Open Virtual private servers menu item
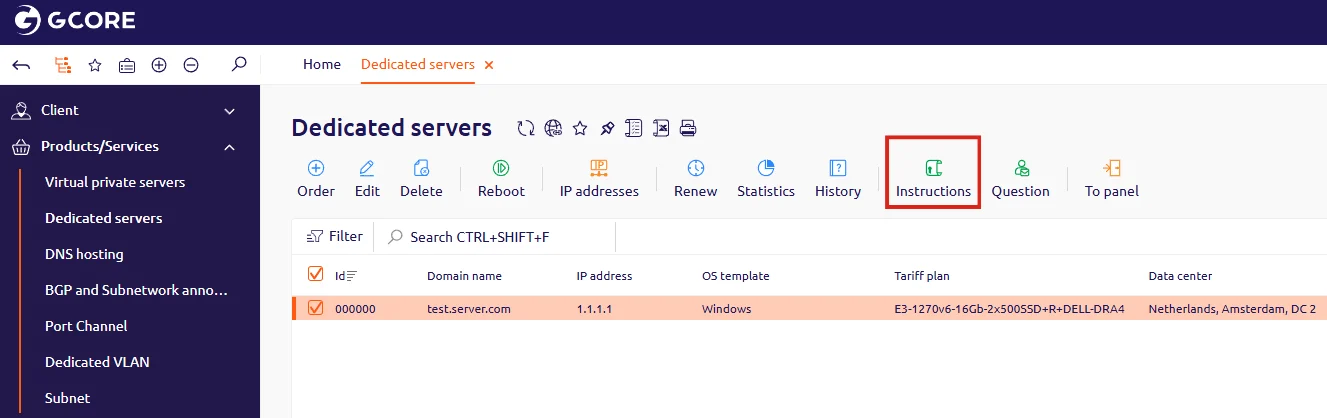This screenshot has height=418, width=1327. [x=115, y=182]
